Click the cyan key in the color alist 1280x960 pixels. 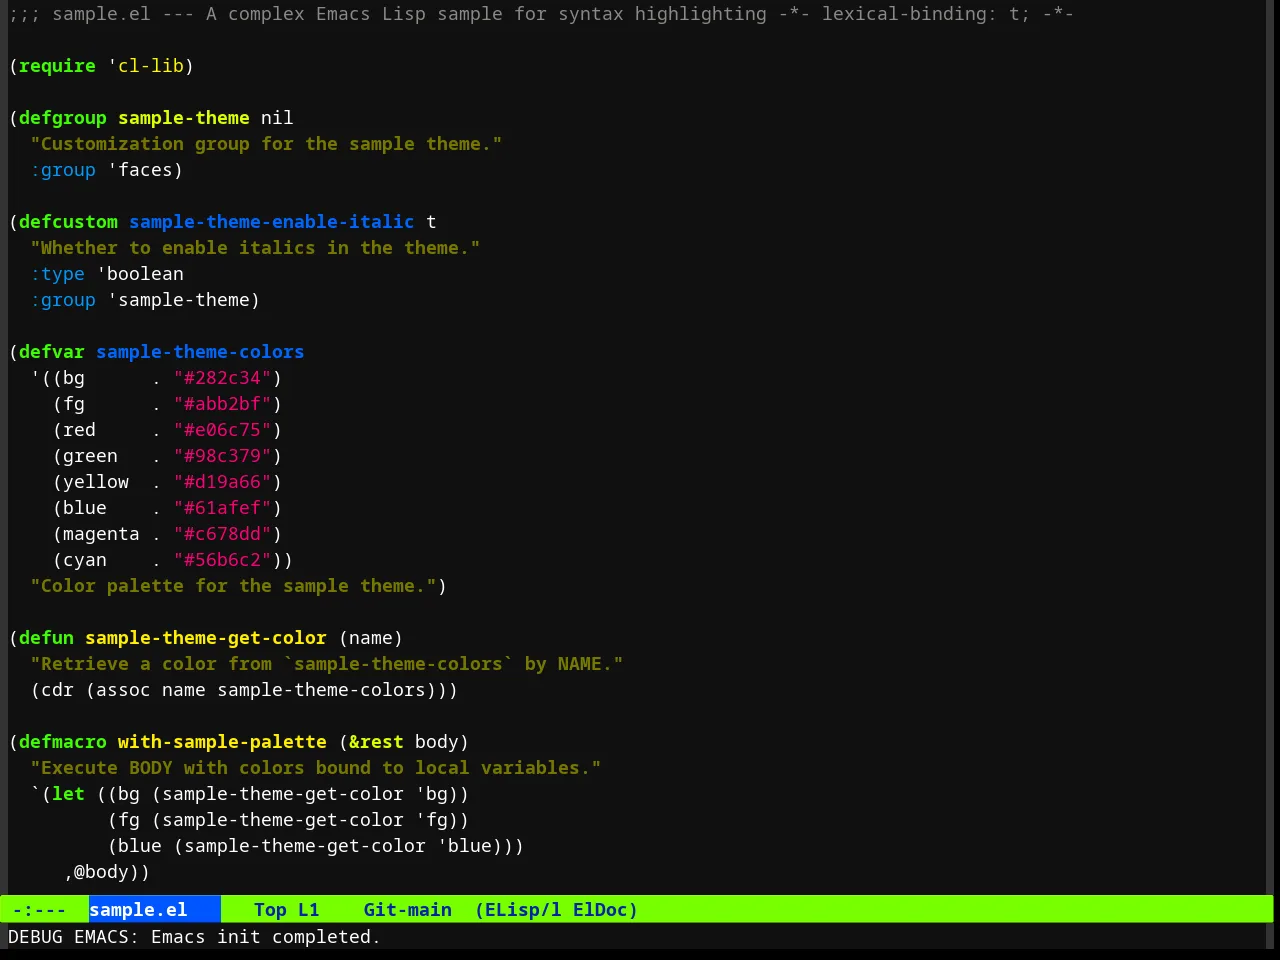tap(85, 560)
